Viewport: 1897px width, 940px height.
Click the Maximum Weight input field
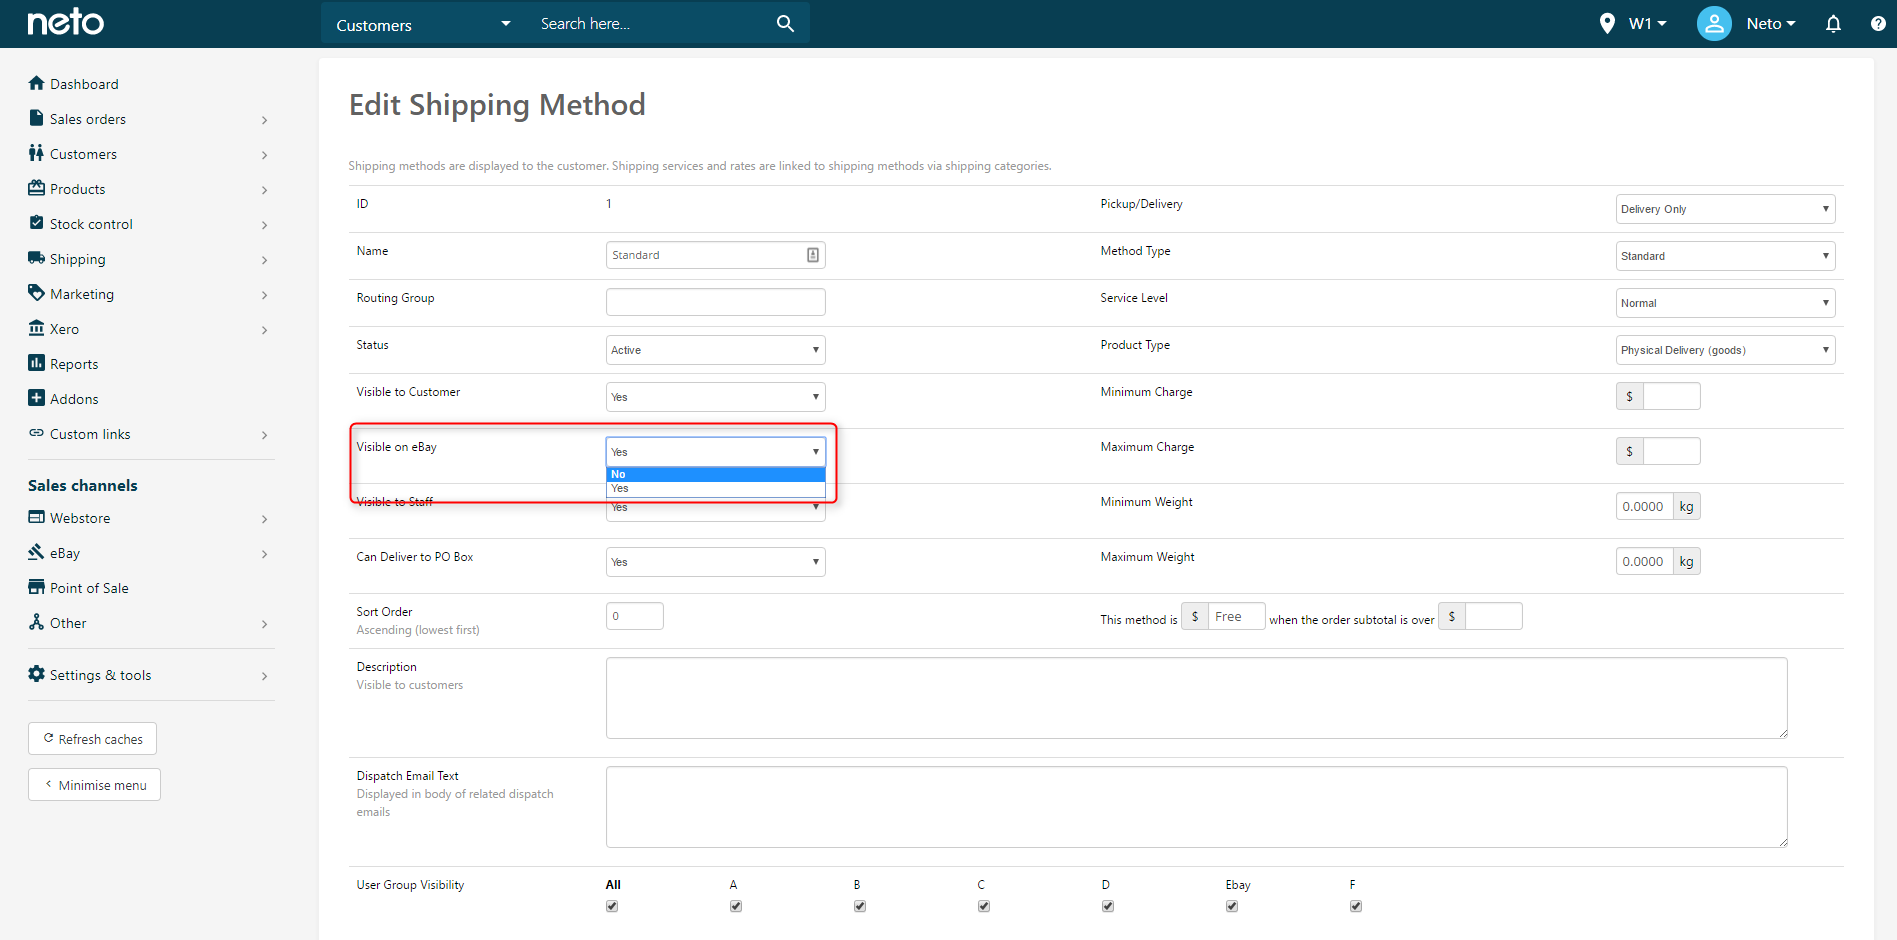tap(1644, 561)
